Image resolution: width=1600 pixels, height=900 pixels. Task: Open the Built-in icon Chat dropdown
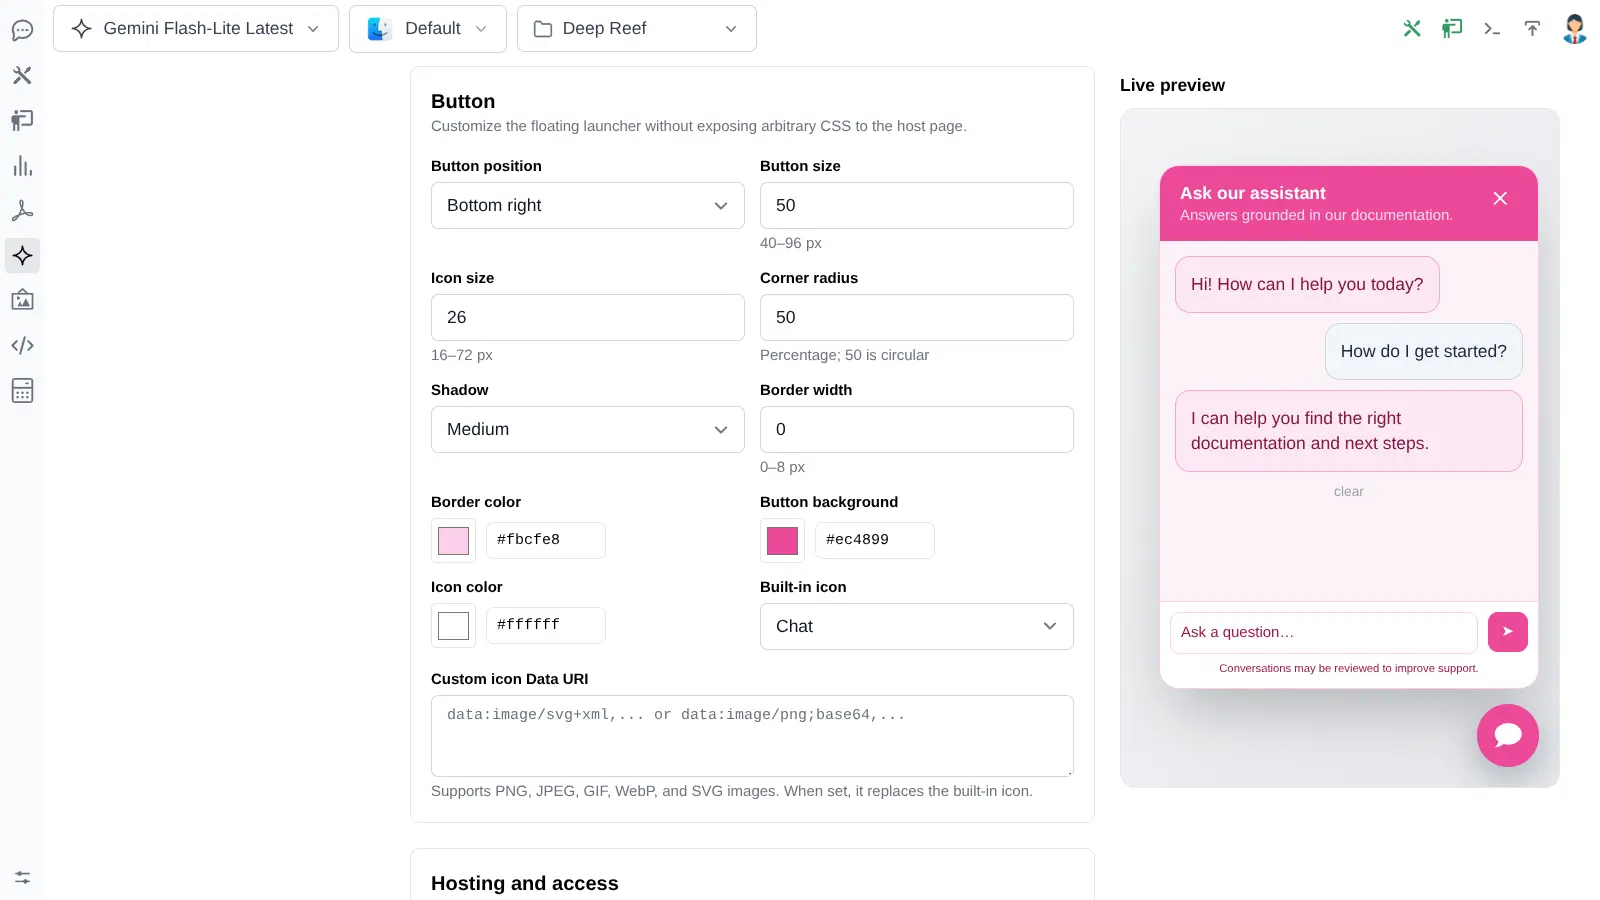tap(917, 626)
